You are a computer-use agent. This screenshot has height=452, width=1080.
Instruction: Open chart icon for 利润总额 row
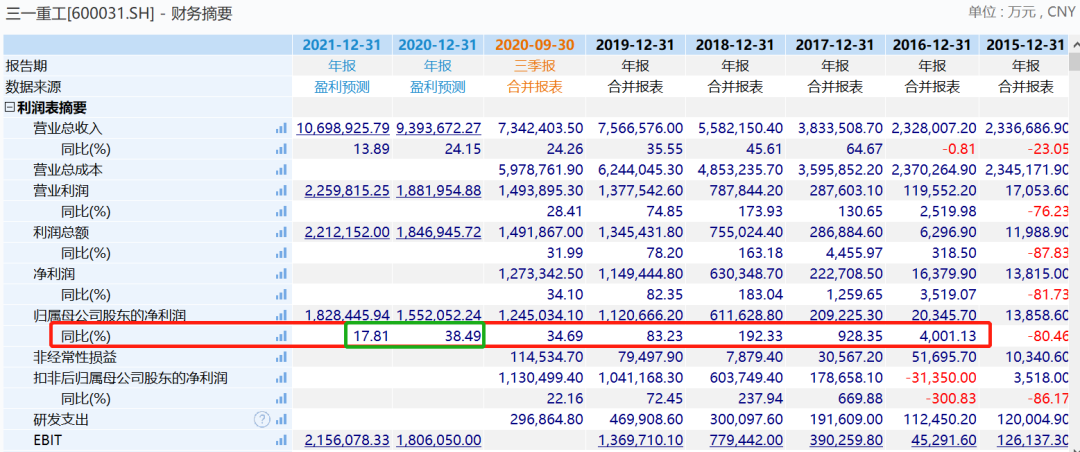[281, 232]
